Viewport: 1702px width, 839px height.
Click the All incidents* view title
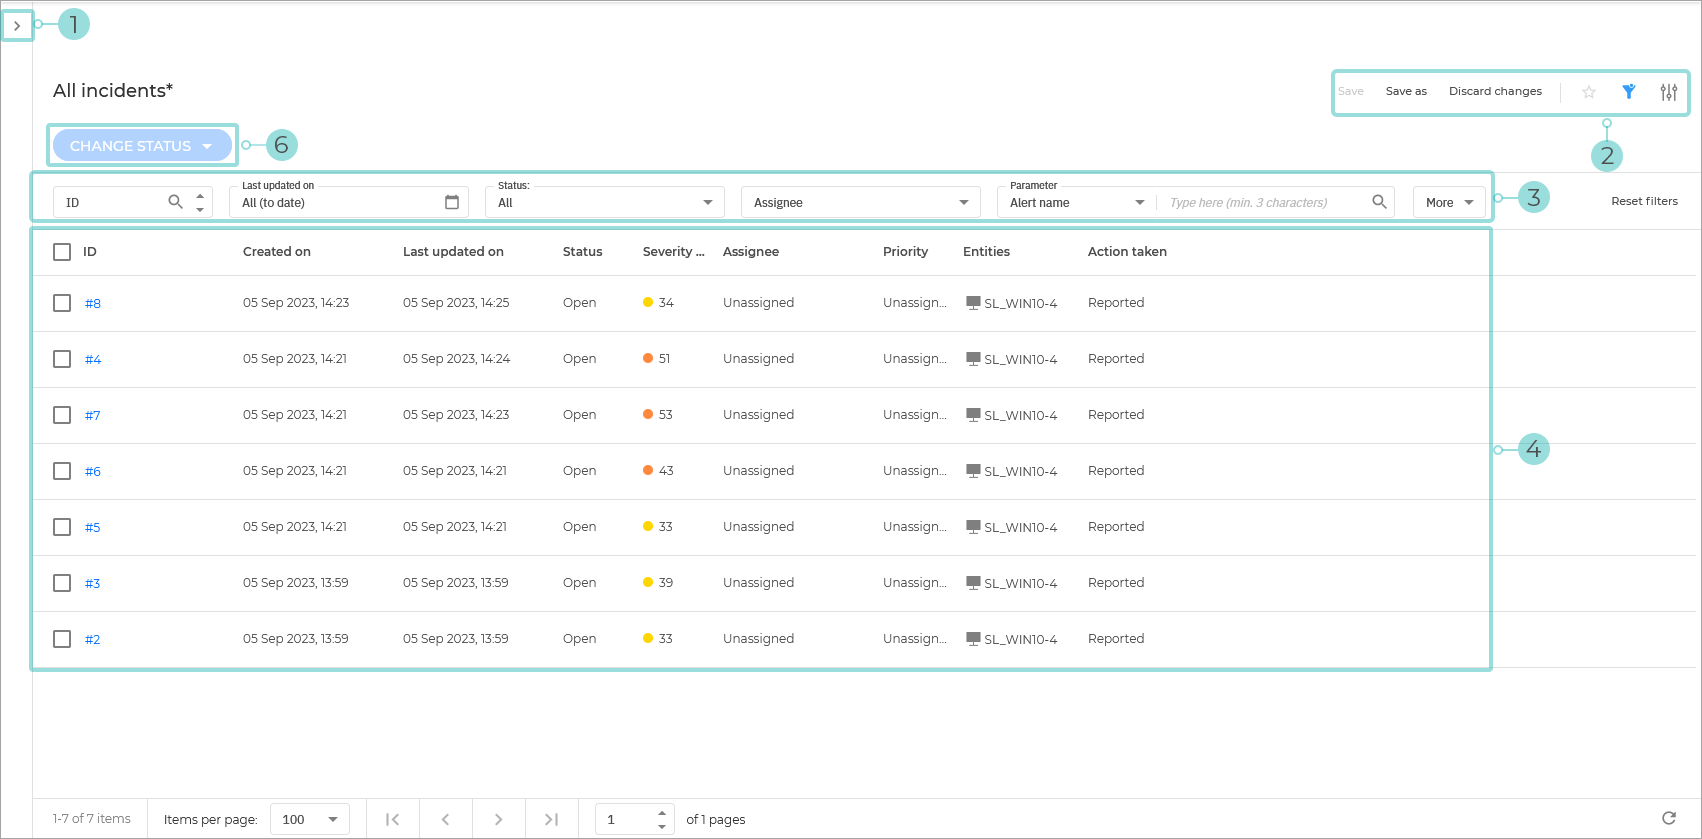(113, 91)
